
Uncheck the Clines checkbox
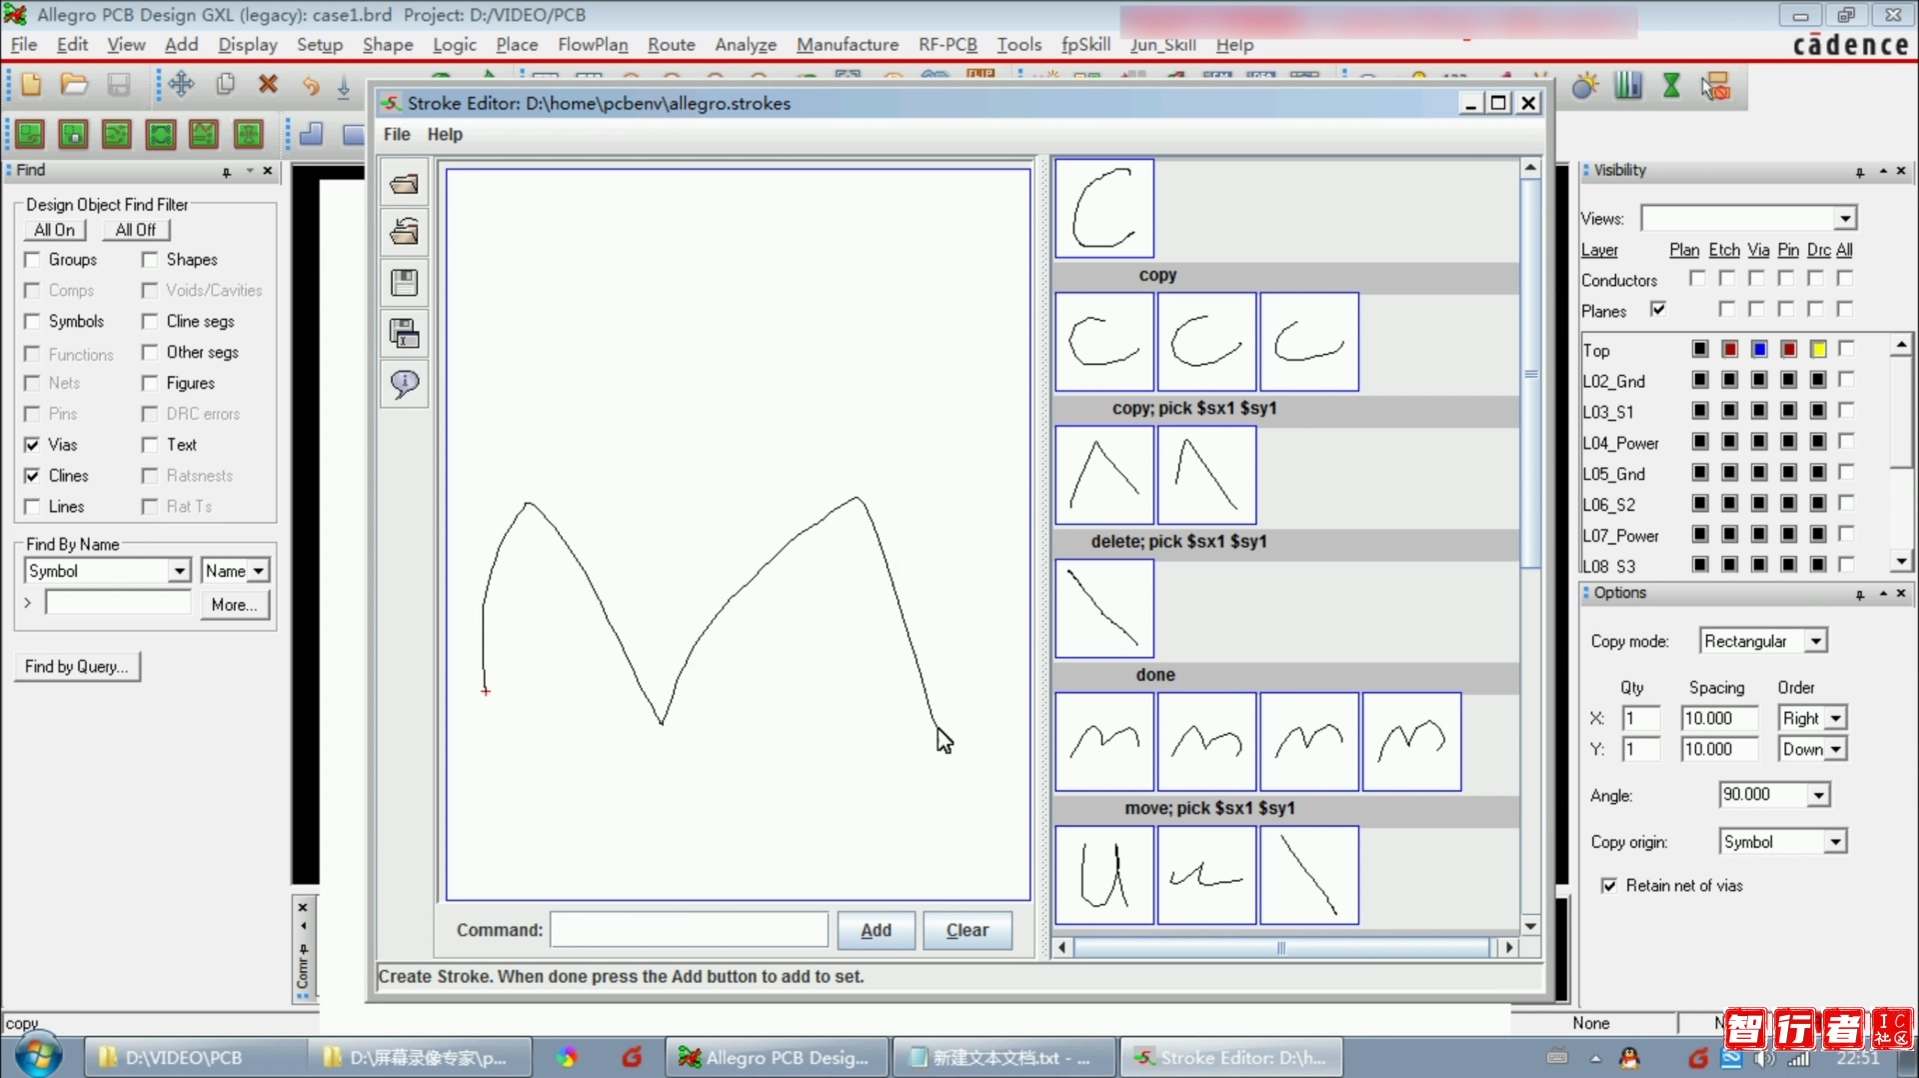pos(33,476)
